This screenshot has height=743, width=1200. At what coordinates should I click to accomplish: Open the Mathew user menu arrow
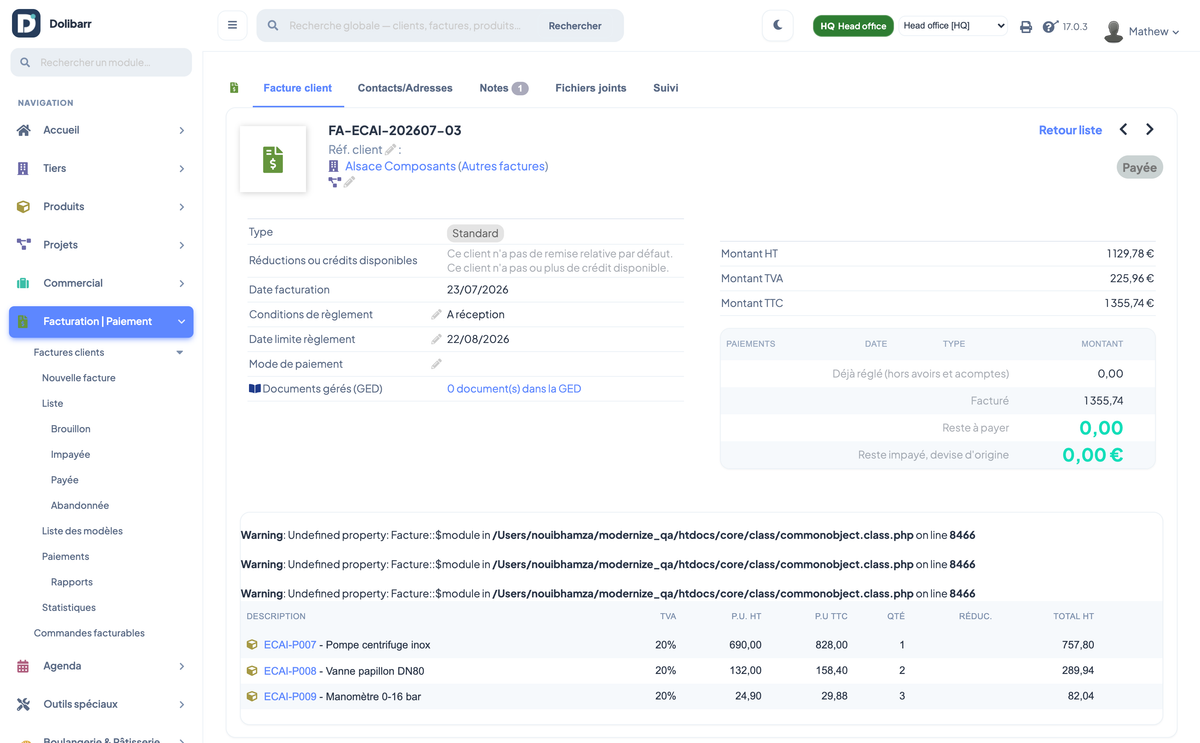point(1175,32)
